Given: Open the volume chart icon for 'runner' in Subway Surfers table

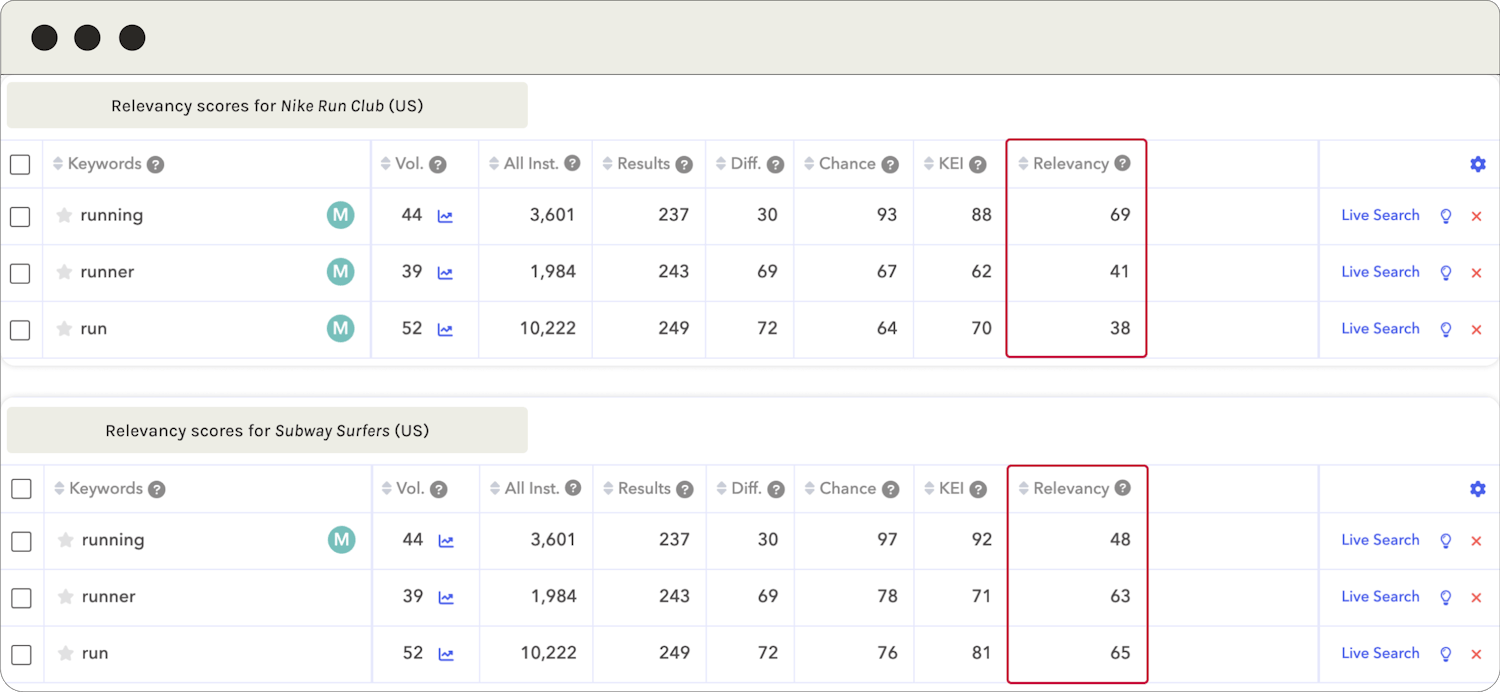Looking at the screenshot, I should (446, 597).
